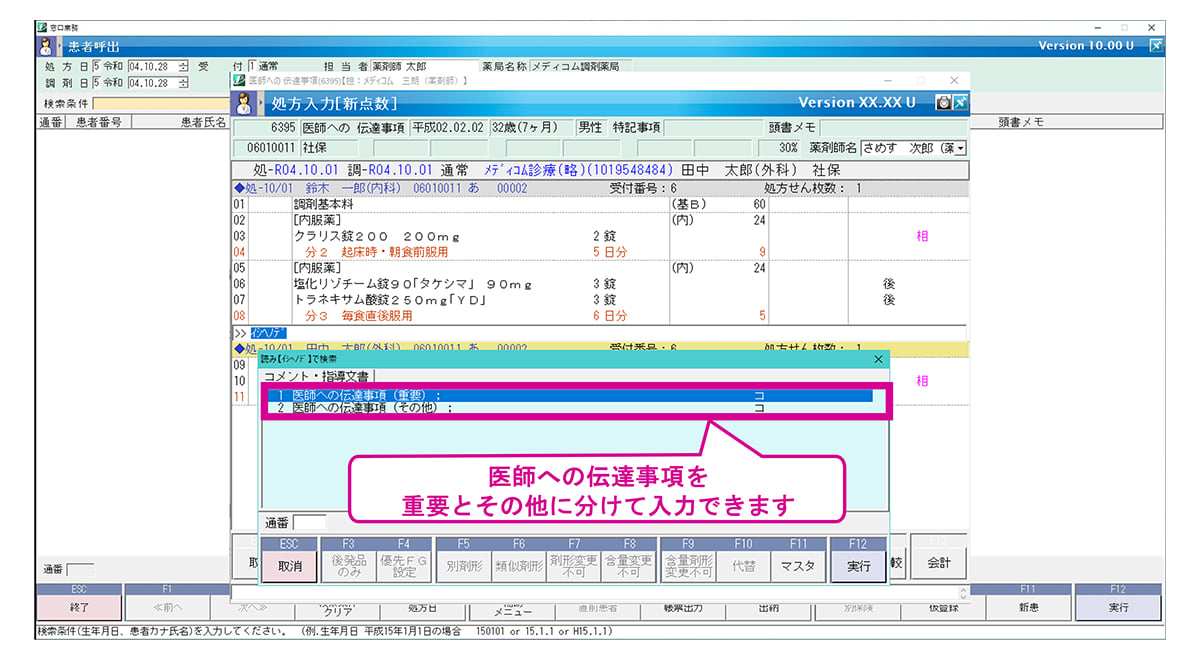
Task: Click the 新患 F11 button
Action: coord(1028,607)
